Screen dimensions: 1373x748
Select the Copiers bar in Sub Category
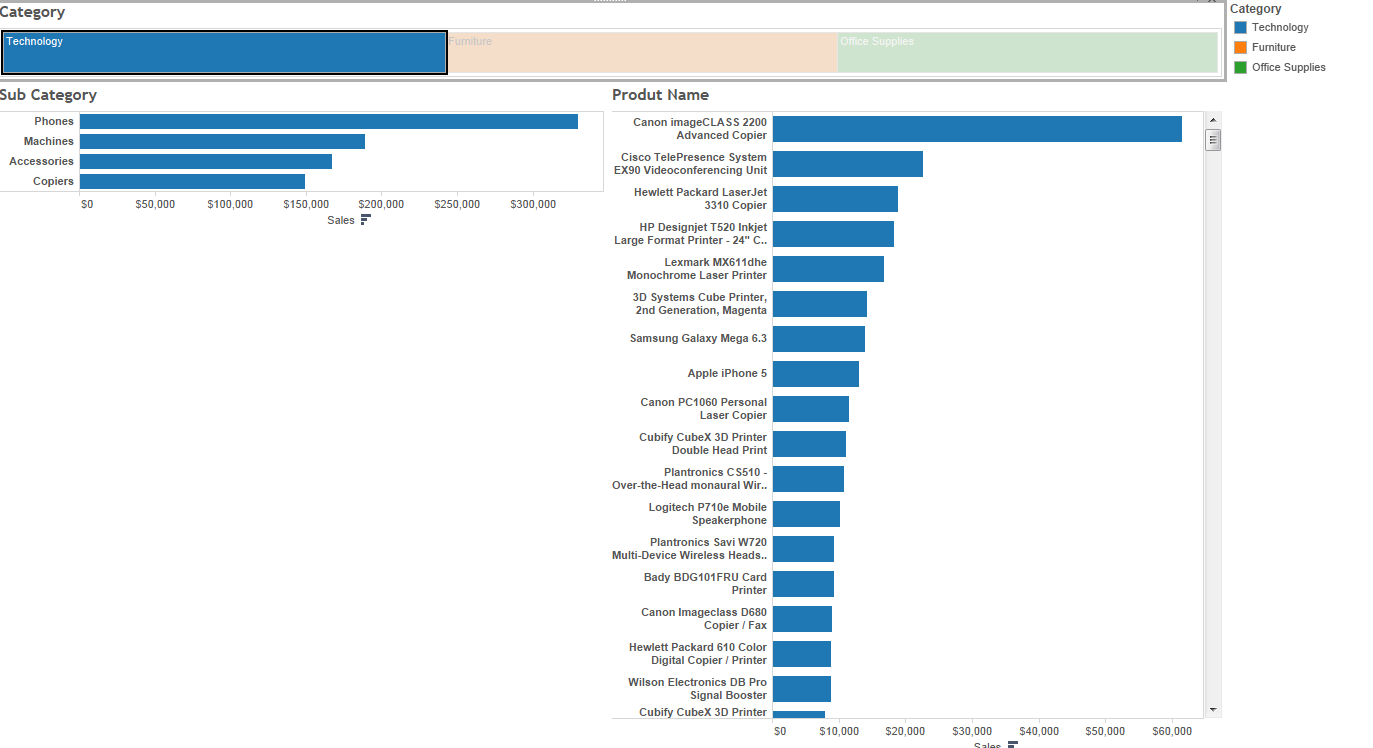192,181
